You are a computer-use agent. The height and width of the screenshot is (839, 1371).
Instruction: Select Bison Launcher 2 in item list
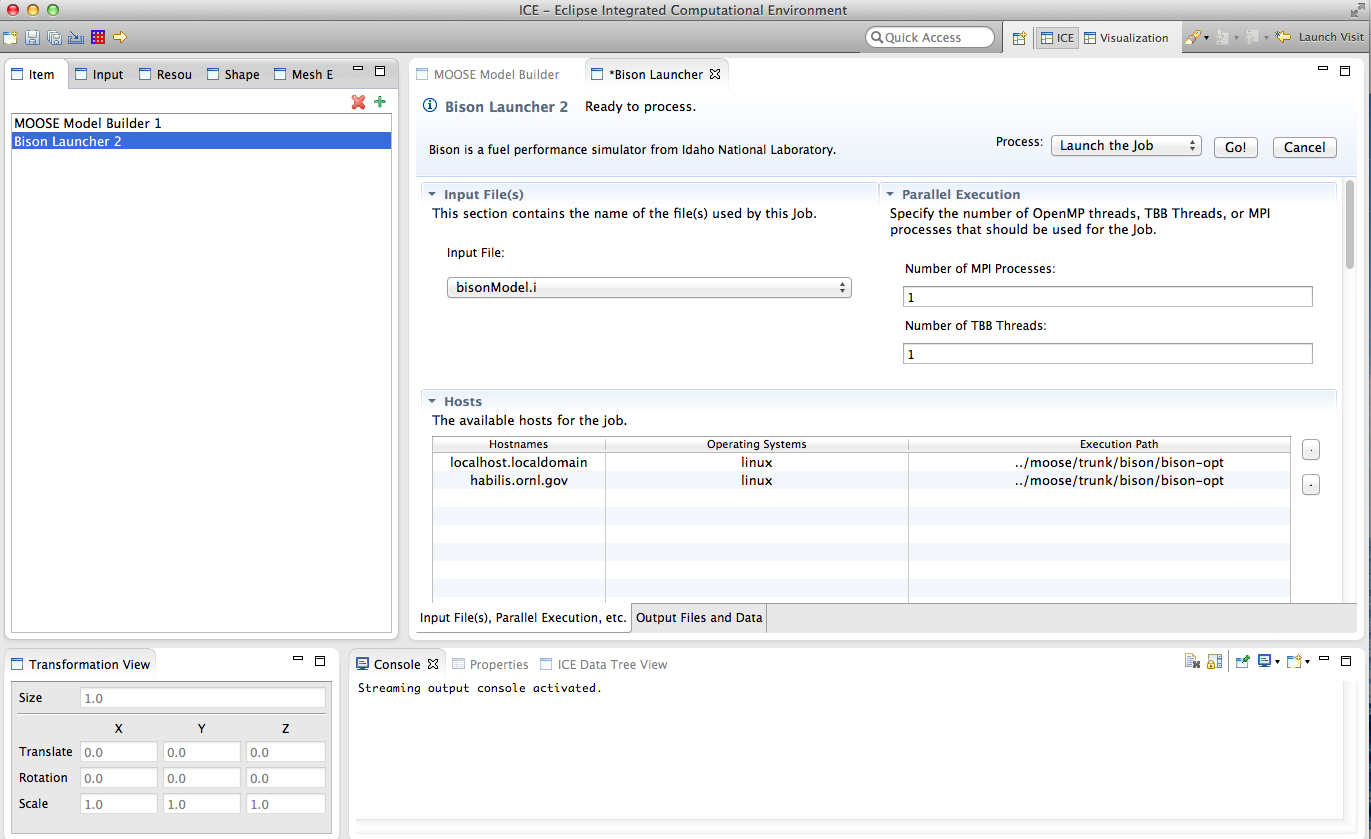tap(200, 141)
